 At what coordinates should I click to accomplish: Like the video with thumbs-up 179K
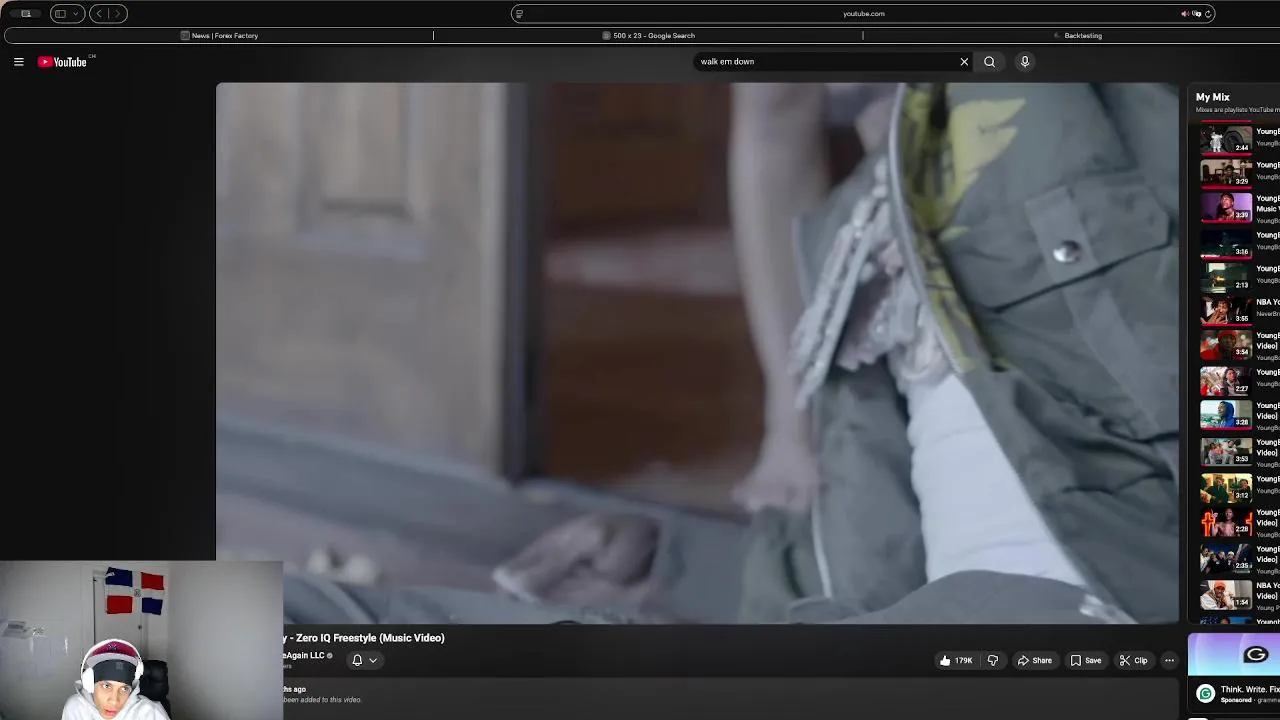click(x=956, y=661)
